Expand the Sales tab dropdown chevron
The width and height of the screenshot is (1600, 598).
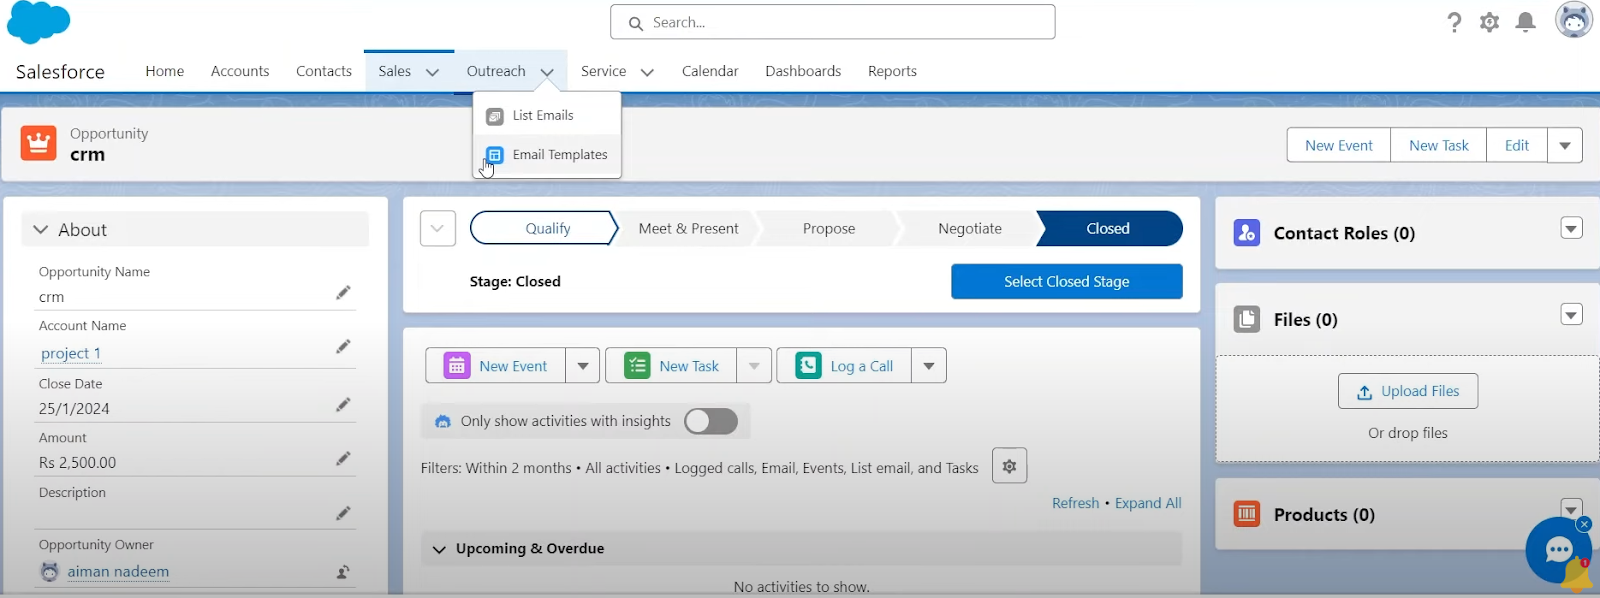(433, 72)
